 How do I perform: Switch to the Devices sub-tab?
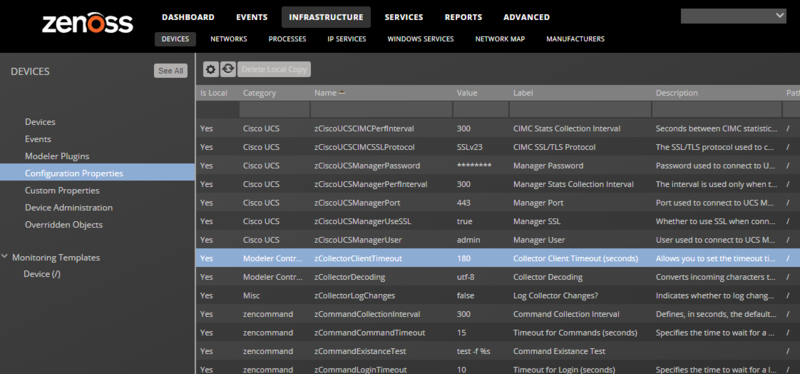coord(176,39)
